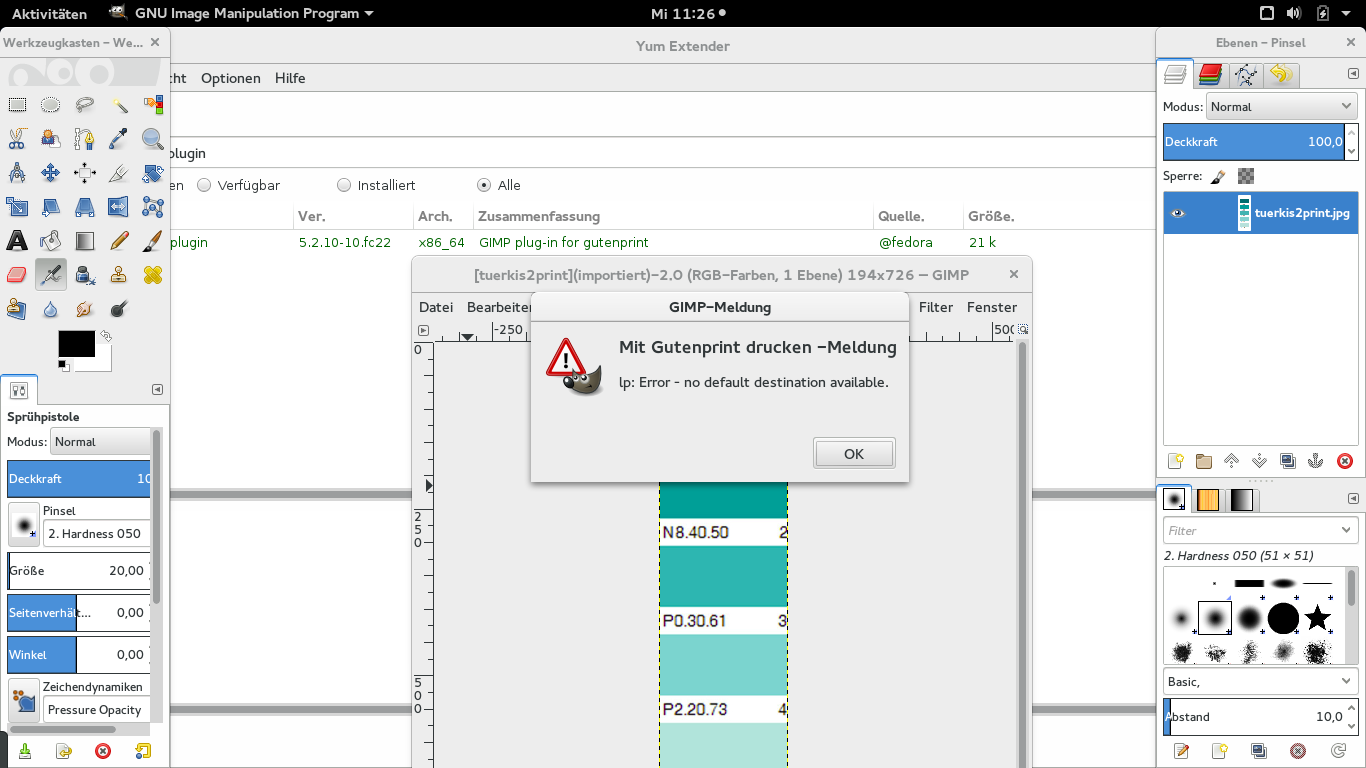Select the Blend gradient tool
Screen dimensions: 1366x768
pos(85,241)
